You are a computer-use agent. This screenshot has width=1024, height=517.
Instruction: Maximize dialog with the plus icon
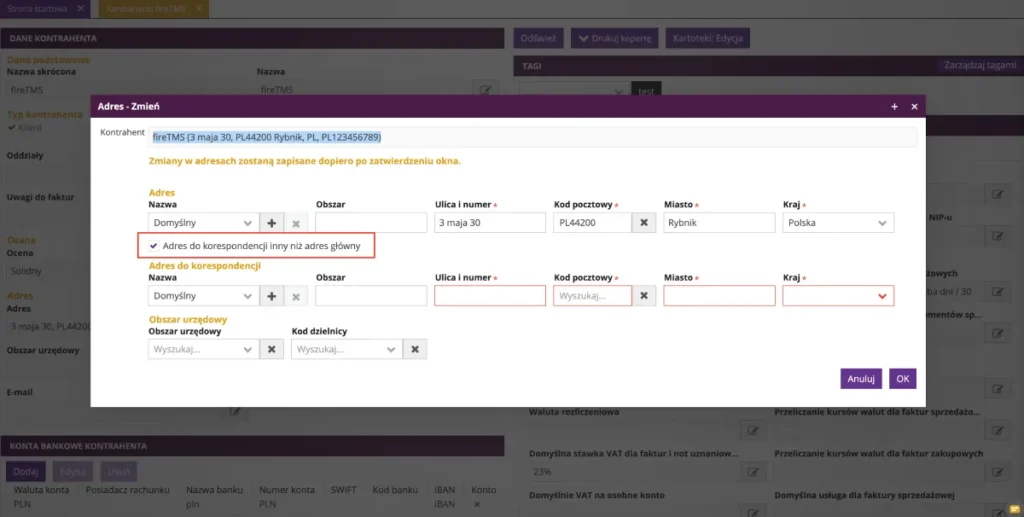(x=895, y=106)
